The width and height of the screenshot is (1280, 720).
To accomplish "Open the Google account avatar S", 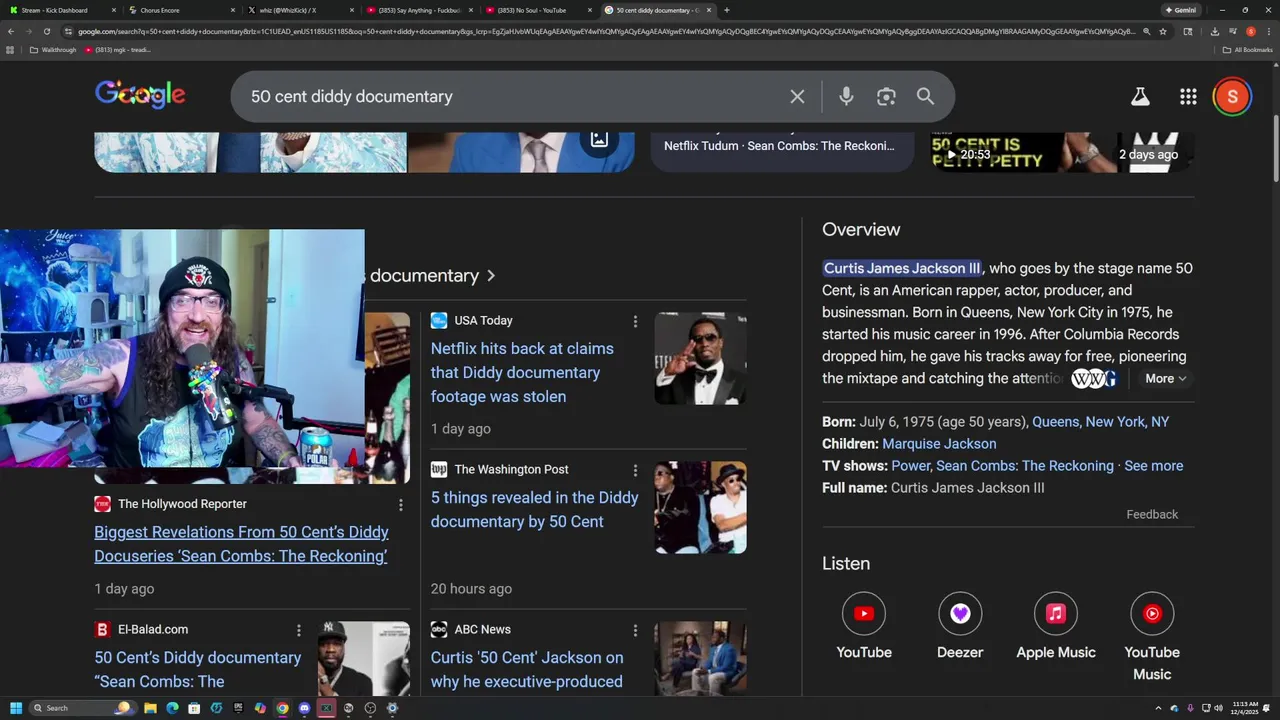I will [x=1232, y=96].
